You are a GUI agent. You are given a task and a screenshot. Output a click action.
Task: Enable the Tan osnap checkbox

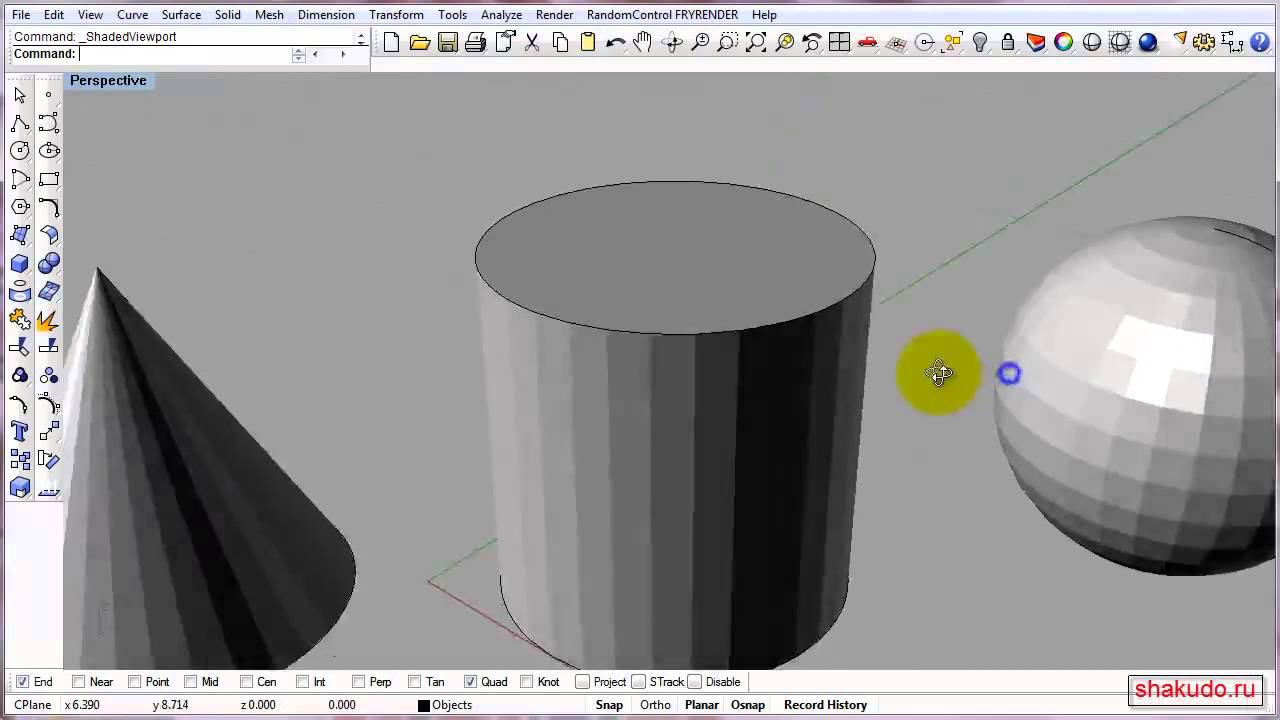(415, 682)
